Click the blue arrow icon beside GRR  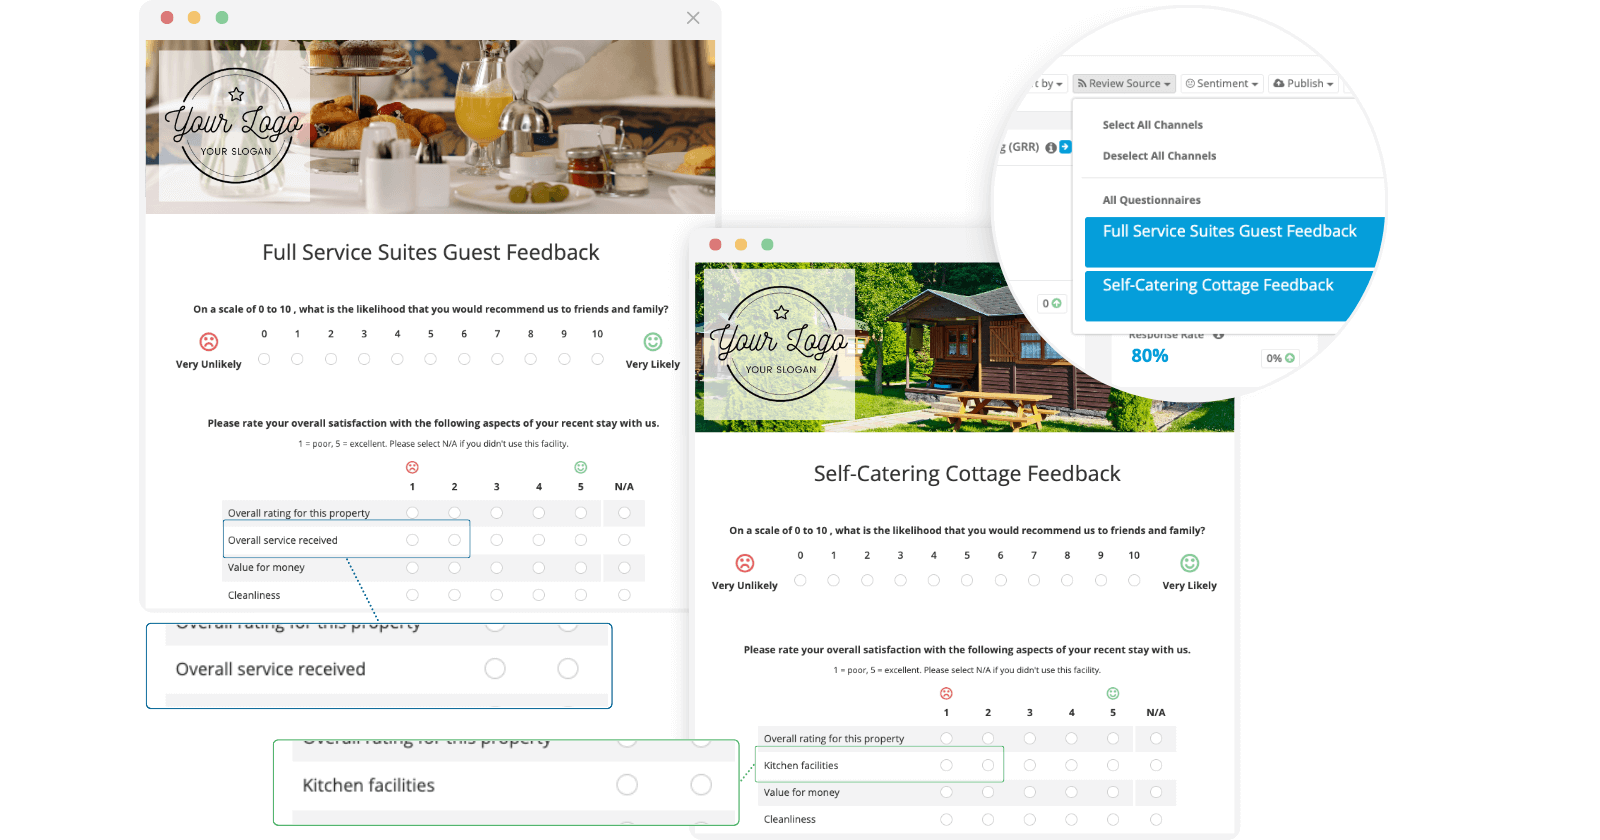(1065, 147)
